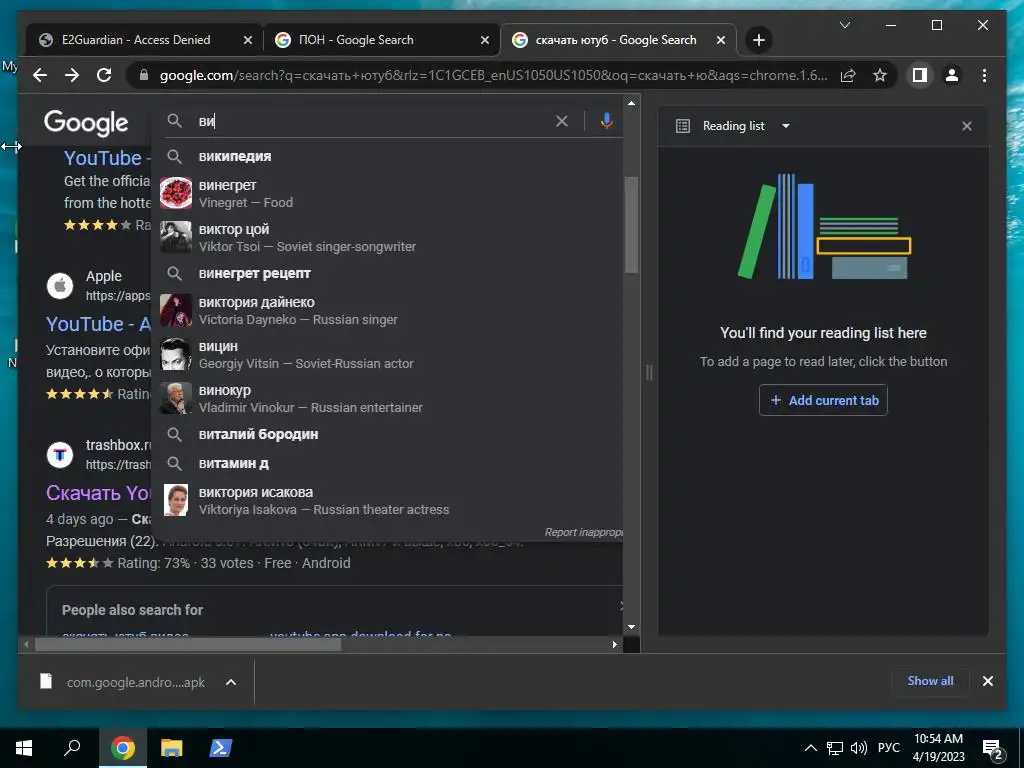Open the Reading list dropdown
Viewport: 1024px width, 768px height.
pyautogui.click(x=786, y=125)
